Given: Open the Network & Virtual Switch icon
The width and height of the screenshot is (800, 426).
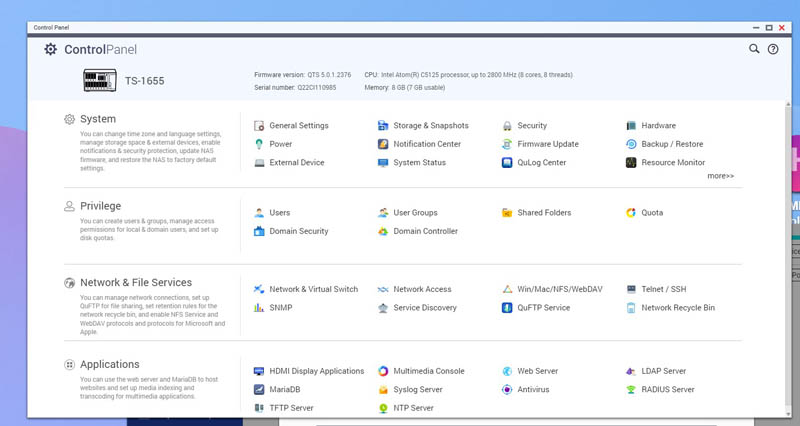Looking at the screenshot, I should click(260, 289).
